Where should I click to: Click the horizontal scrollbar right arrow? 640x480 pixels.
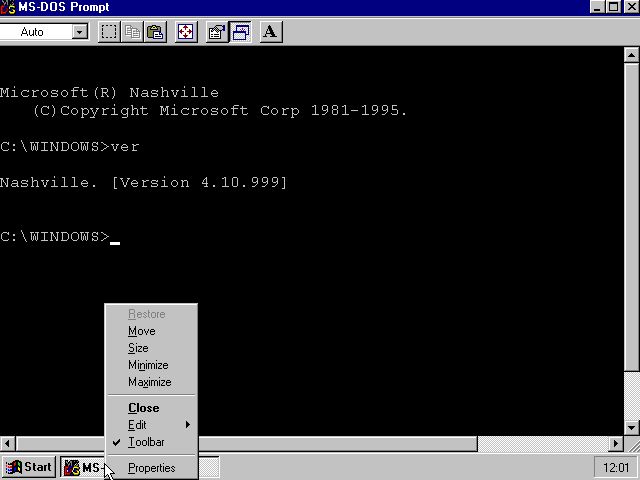[616, 443]
